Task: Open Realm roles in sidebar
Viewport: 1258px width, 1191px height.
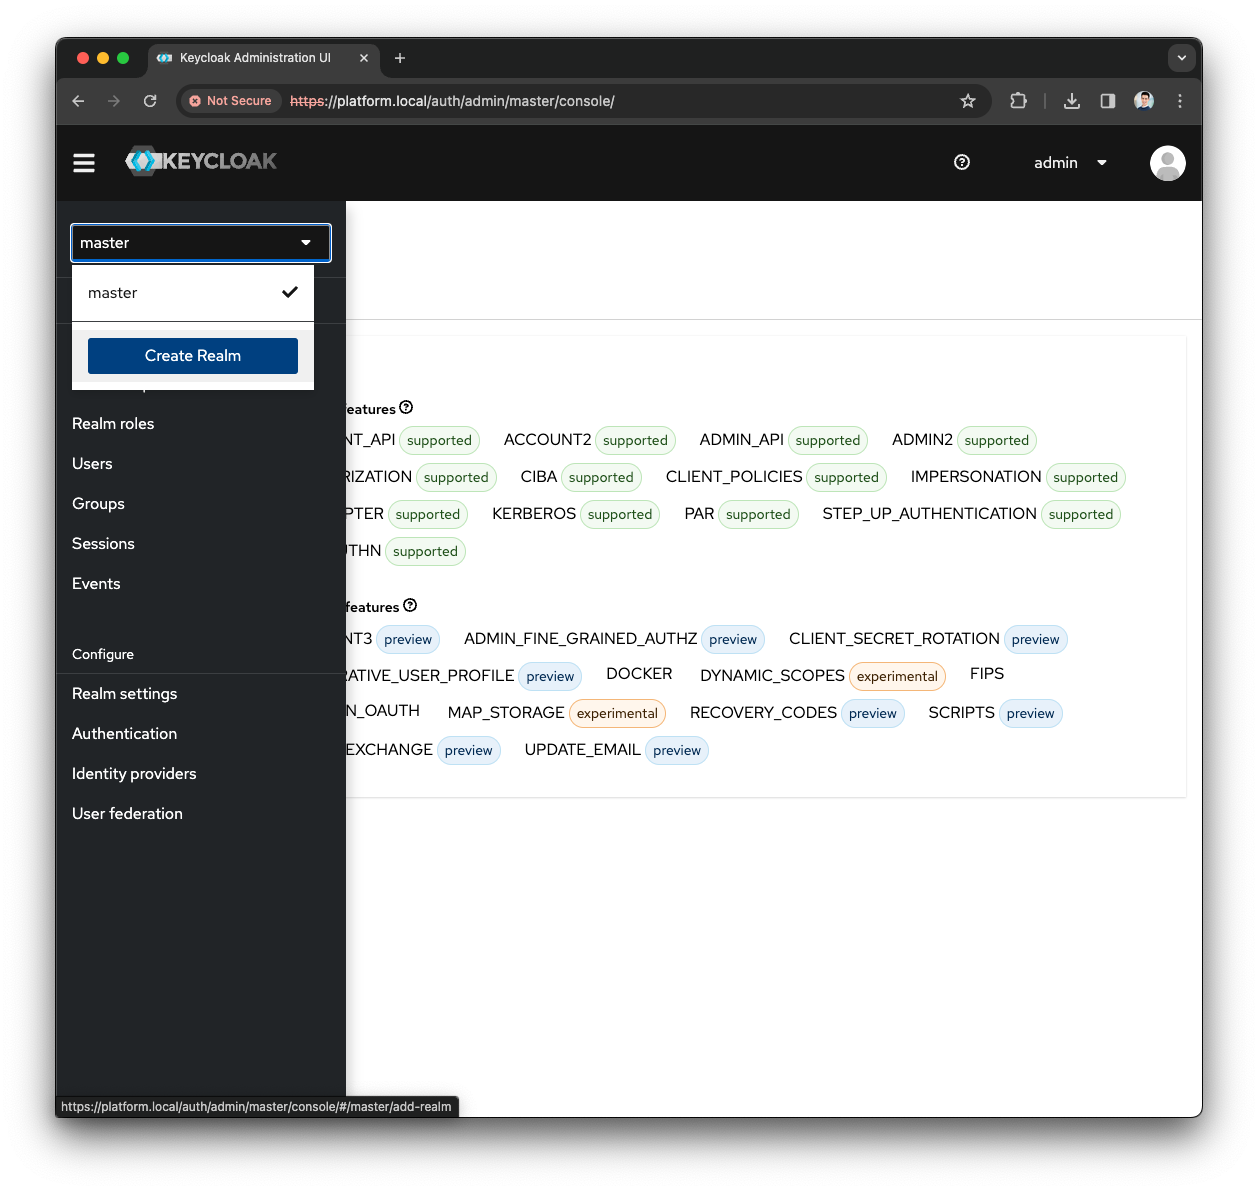Action: pyautogui.click(x=113, y=424)
